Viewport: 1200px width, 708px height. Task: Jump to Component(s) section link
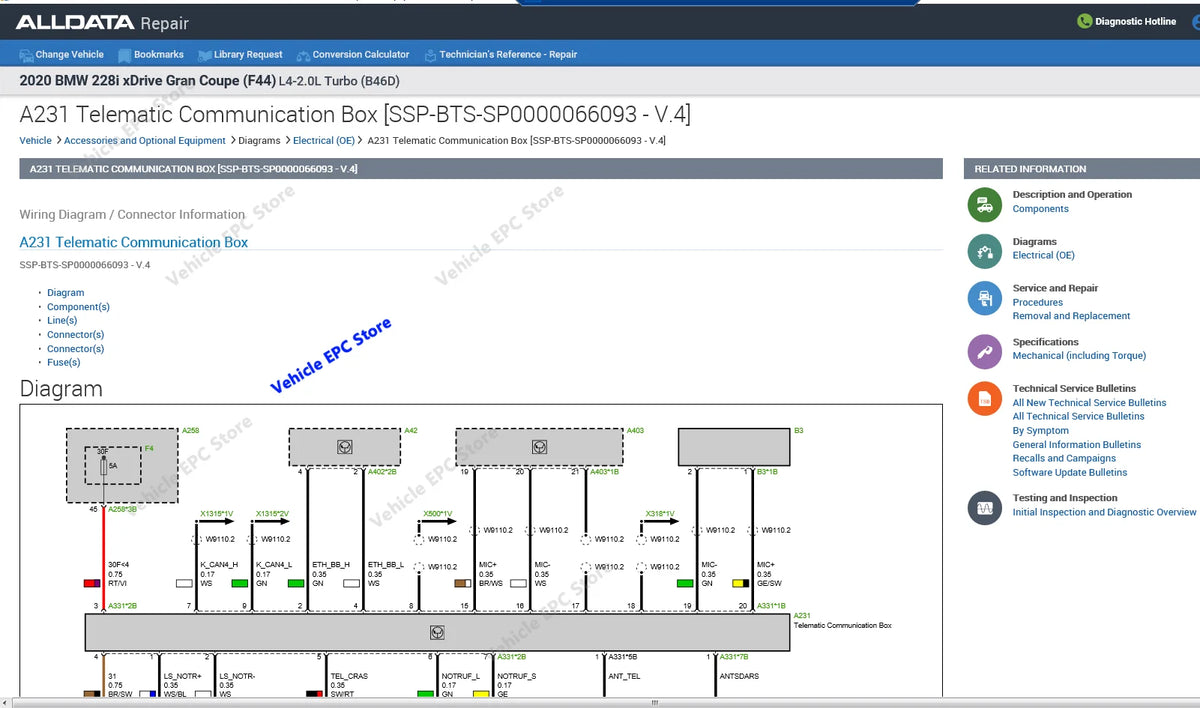[78, 307]
